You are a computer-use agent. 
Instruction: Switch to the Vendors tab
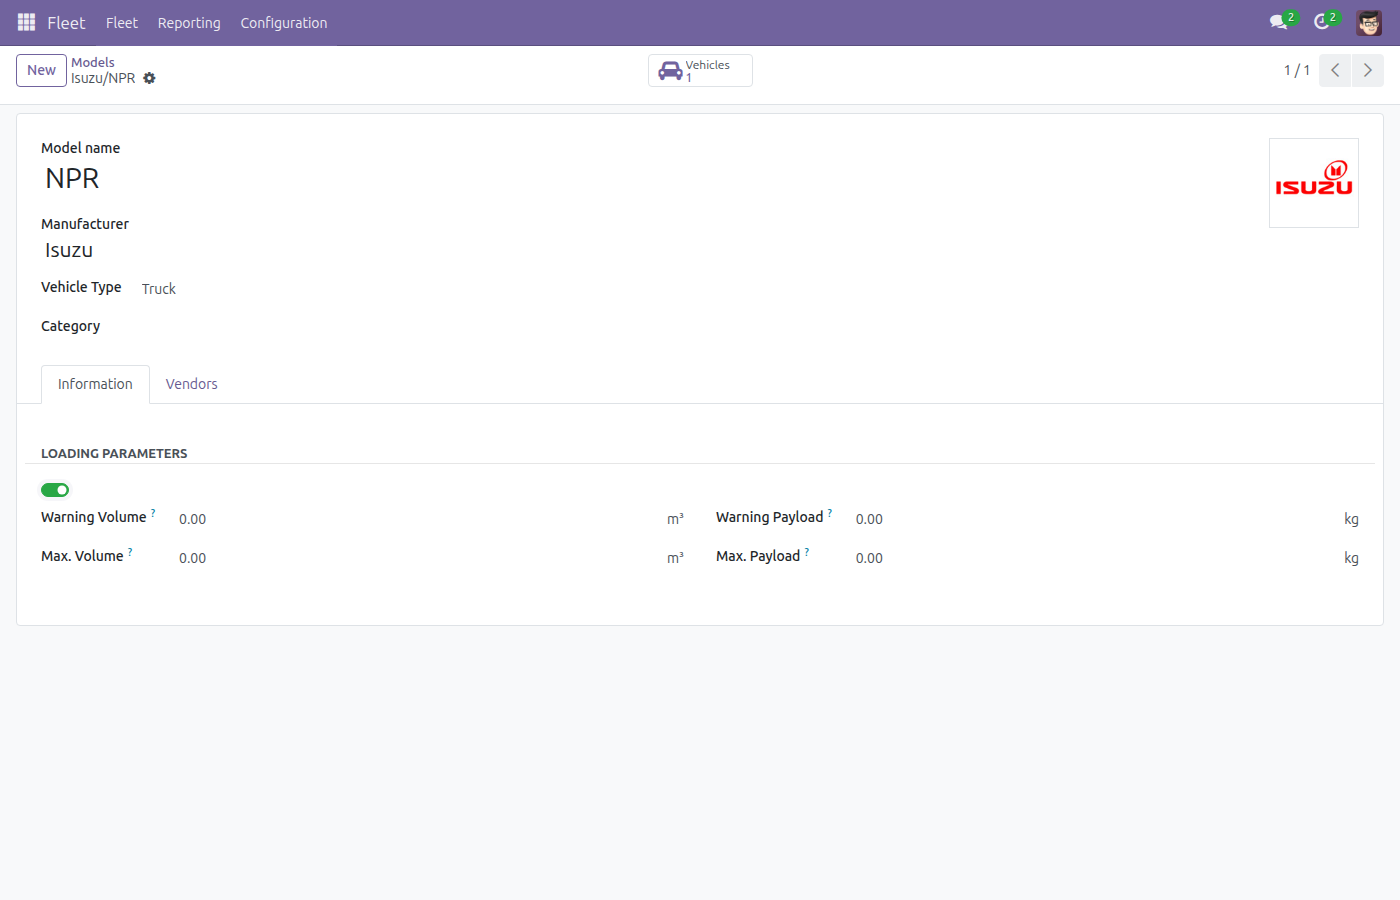tap(192, 384)
